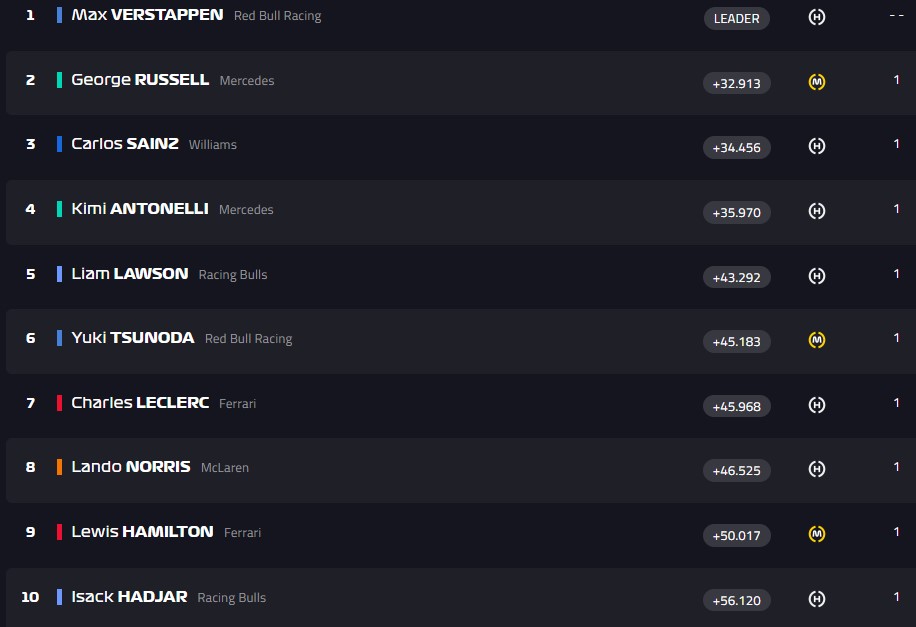Click the LEADER badge

[x=737, y=18]
